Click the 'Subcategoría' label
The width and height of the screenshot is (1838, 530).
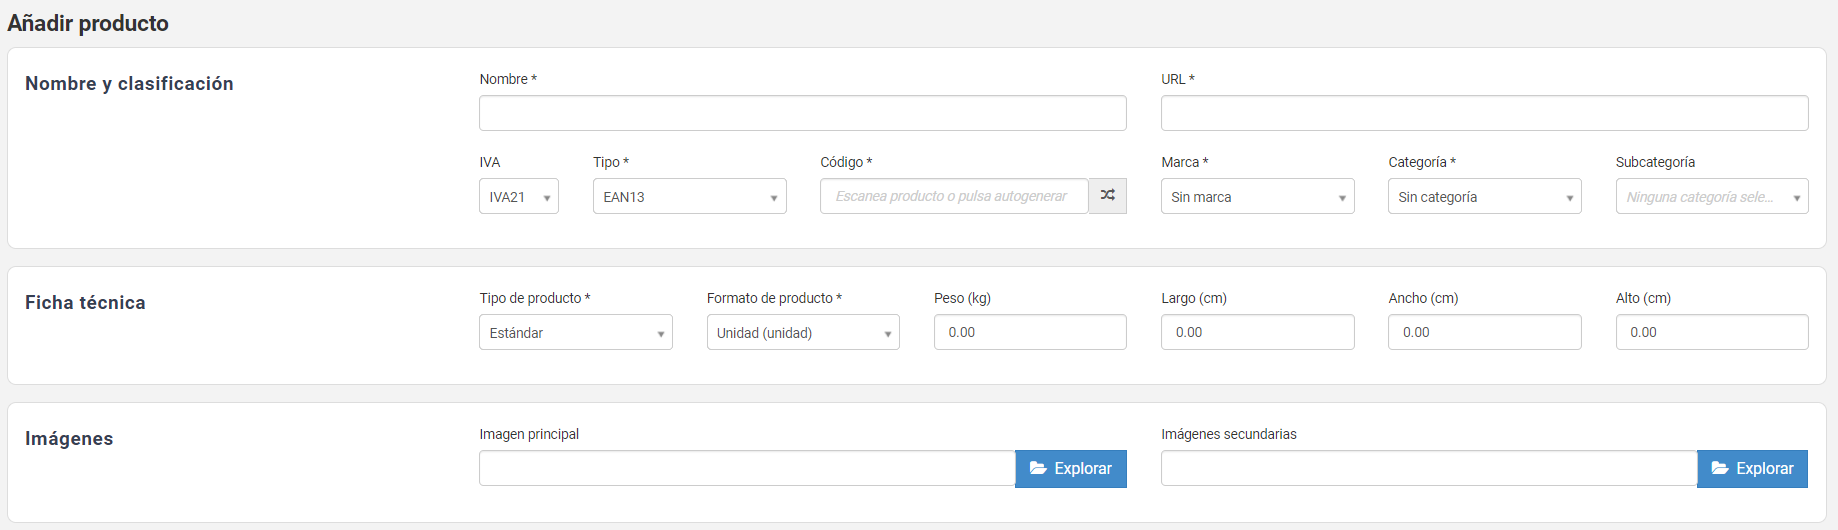(x=1655, y=162)
